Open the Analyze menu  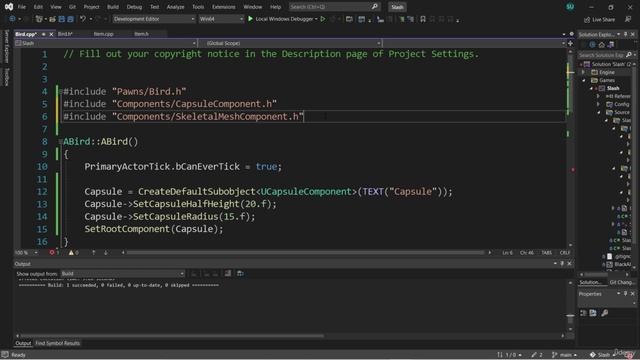pos(175,7)
